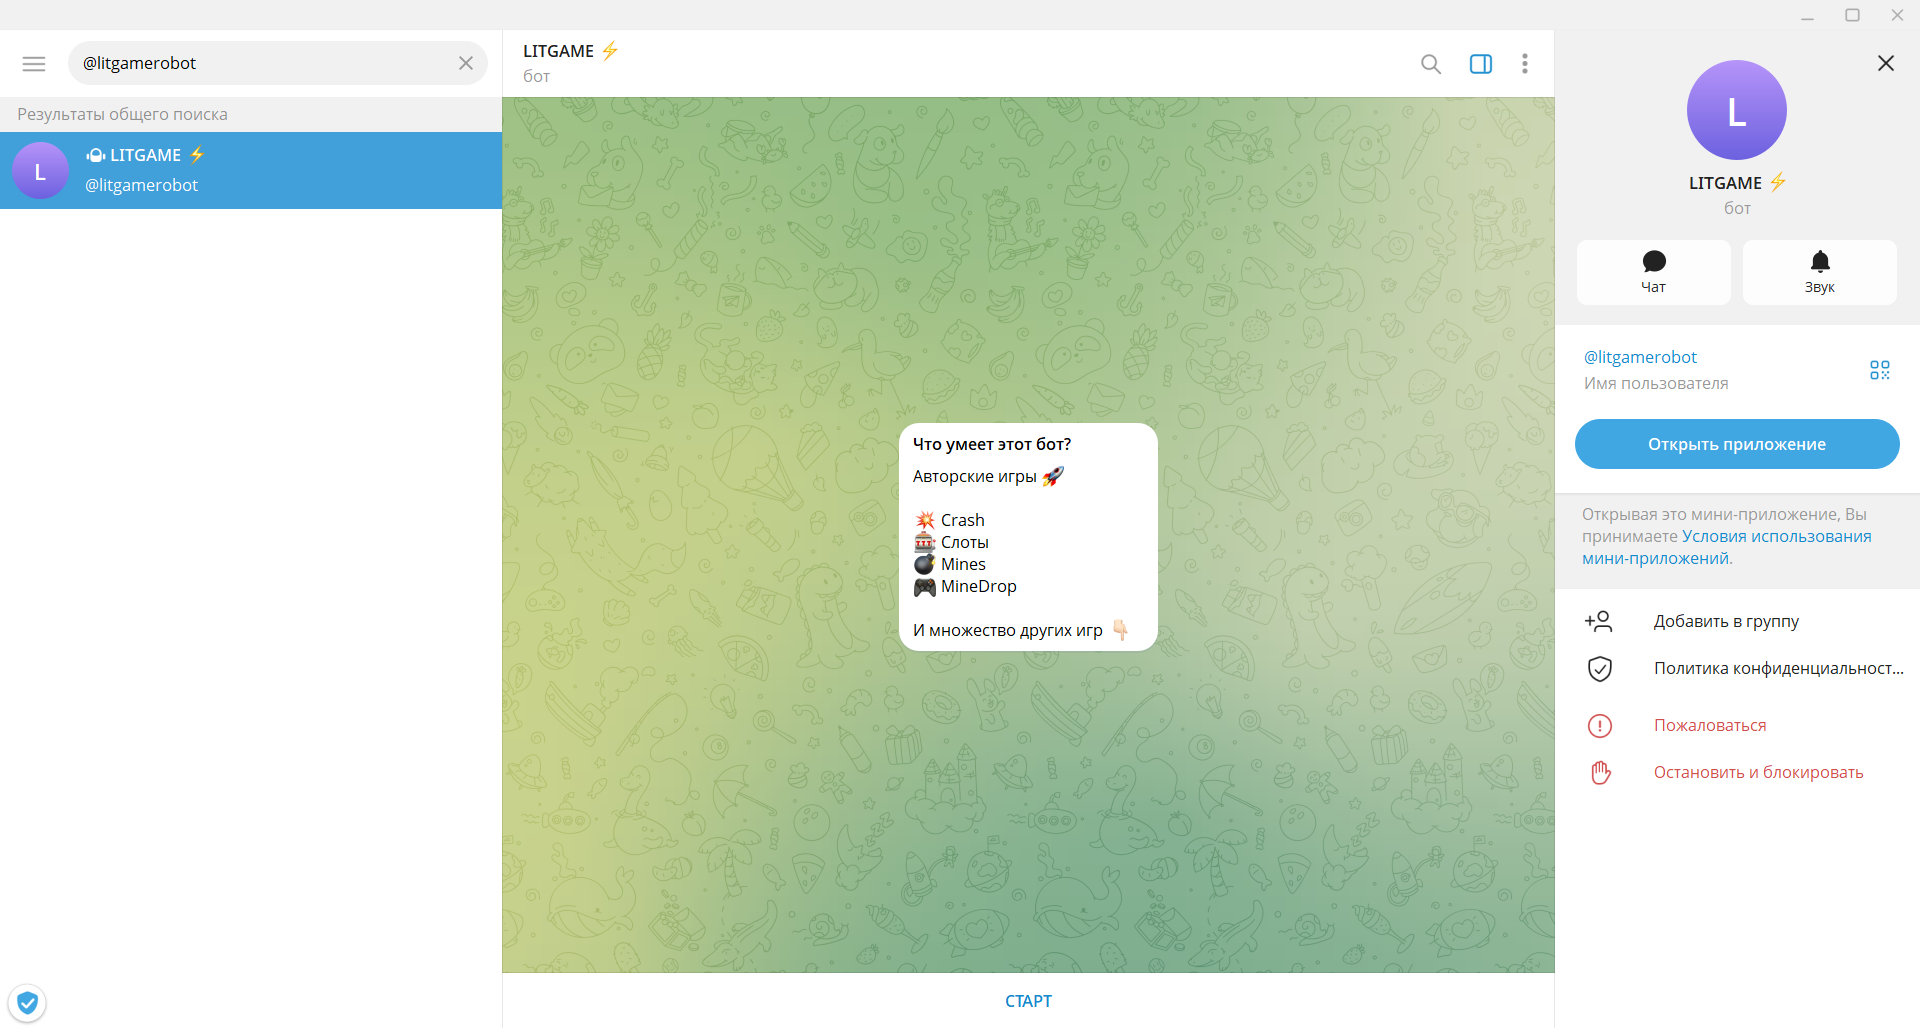Open Политика конфиденциальности item
1920x1028 pixels.
(1737, 668)
